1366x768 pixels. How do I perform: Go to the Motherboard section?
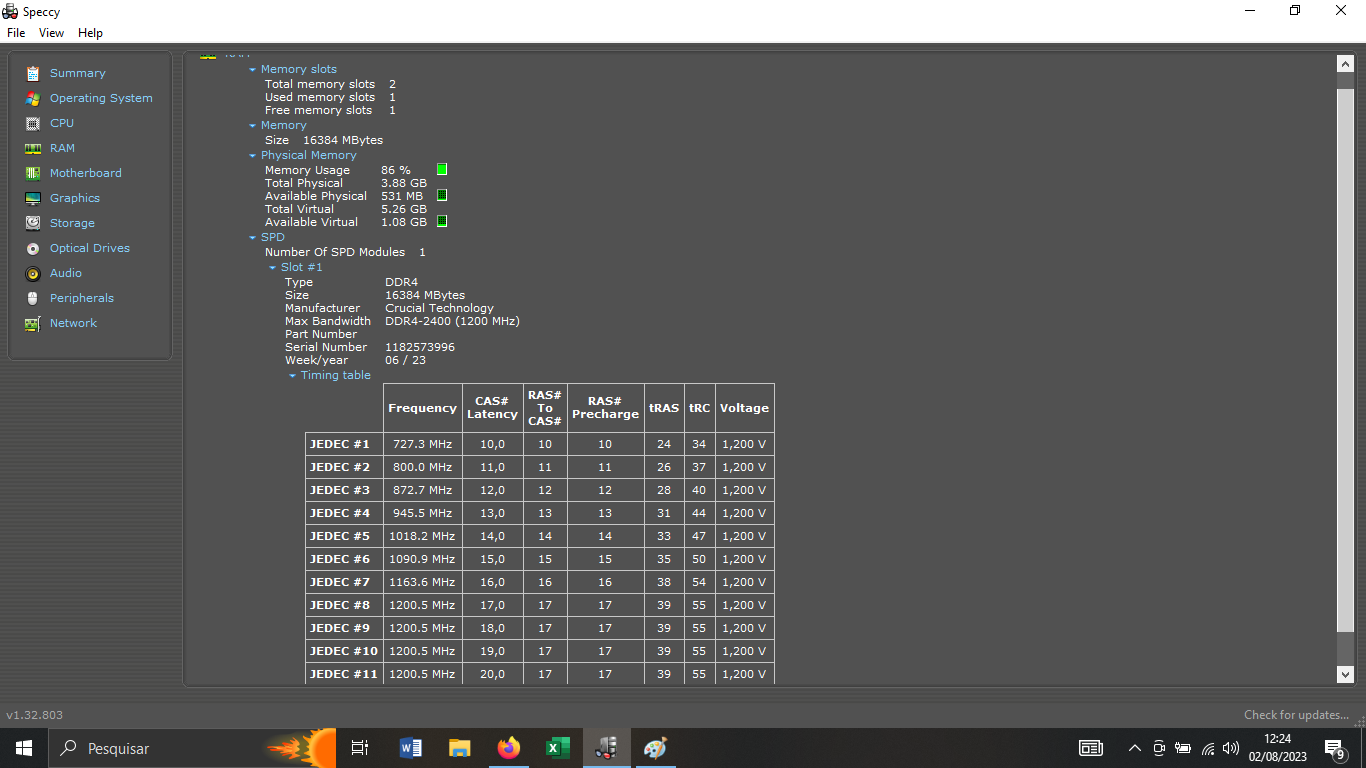(86, 173)
